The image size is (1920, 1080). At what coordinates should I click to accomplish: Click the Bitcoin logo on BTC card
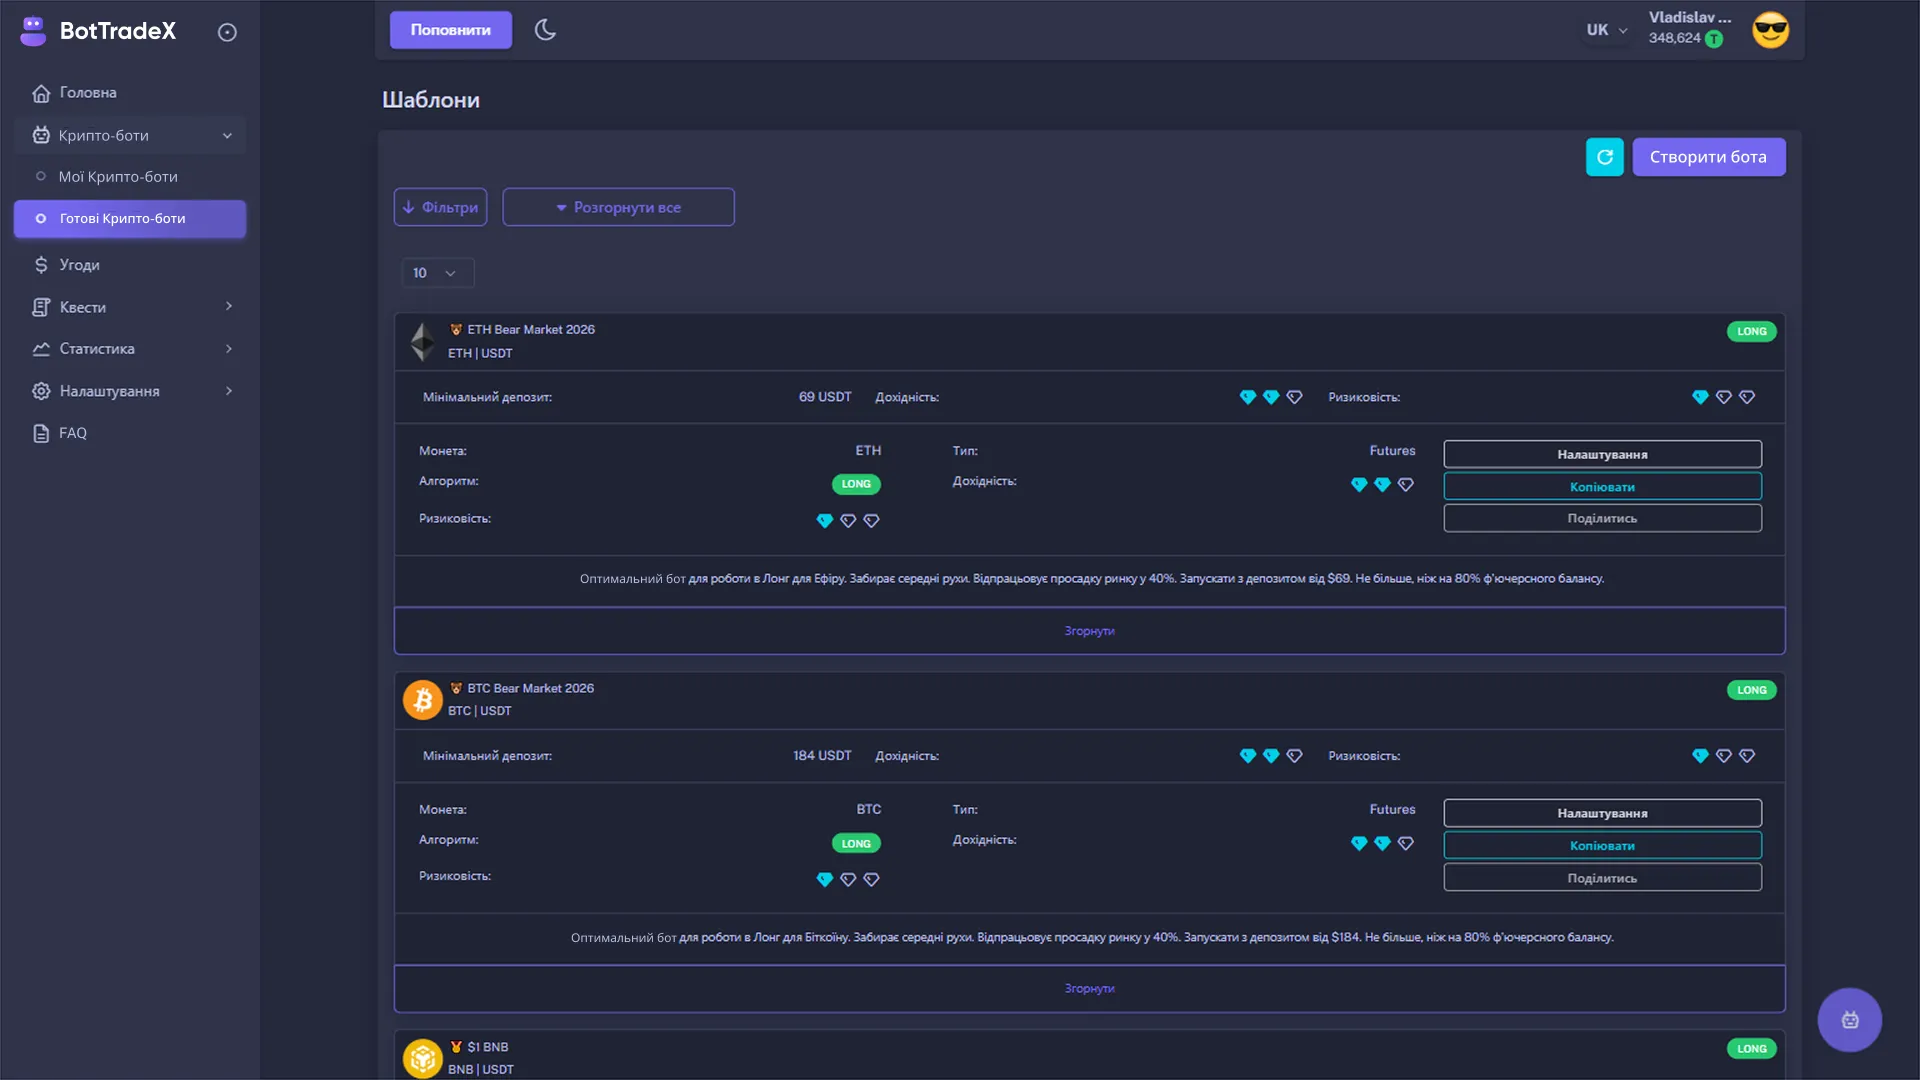click(x=422, y=699)
